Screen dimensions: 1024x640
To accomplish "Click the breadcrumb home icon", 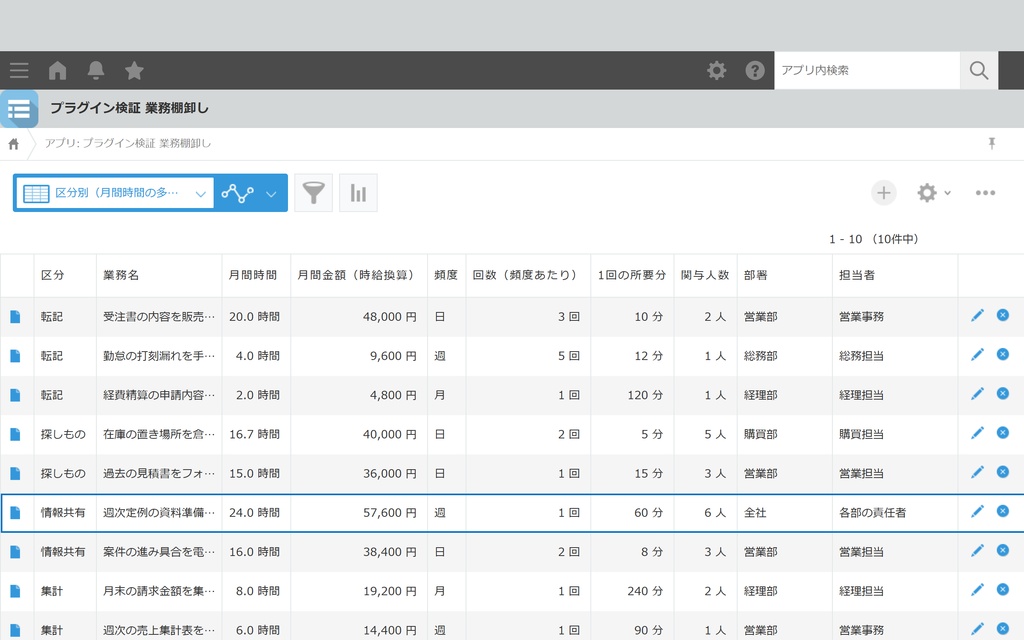I will point(14,144).
